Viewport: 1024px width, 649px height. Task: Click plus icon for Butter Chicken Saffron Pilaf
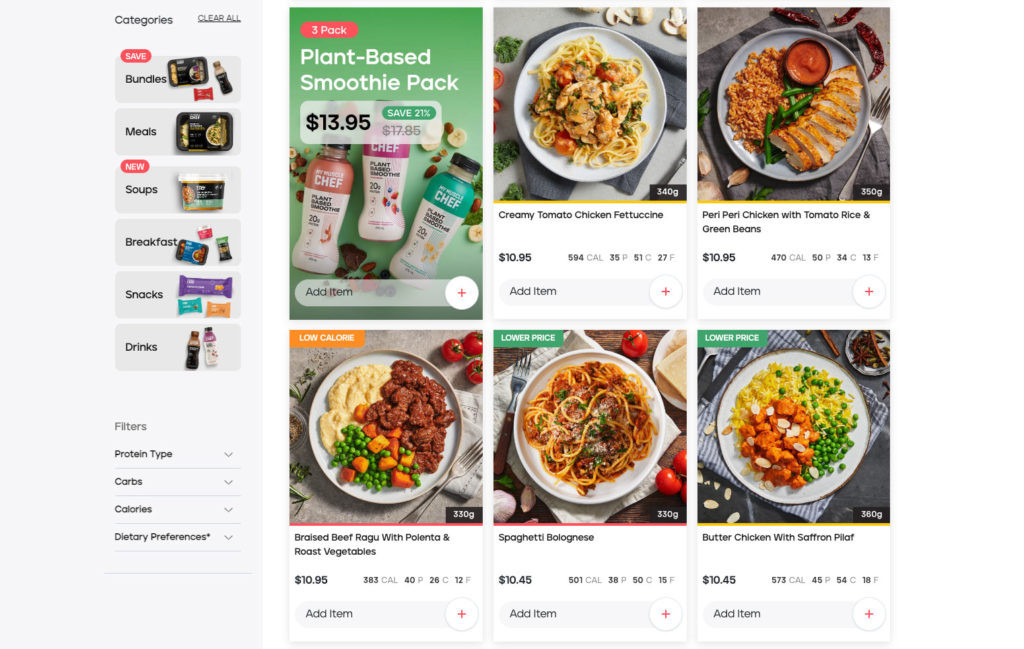[x=869, y=614]
